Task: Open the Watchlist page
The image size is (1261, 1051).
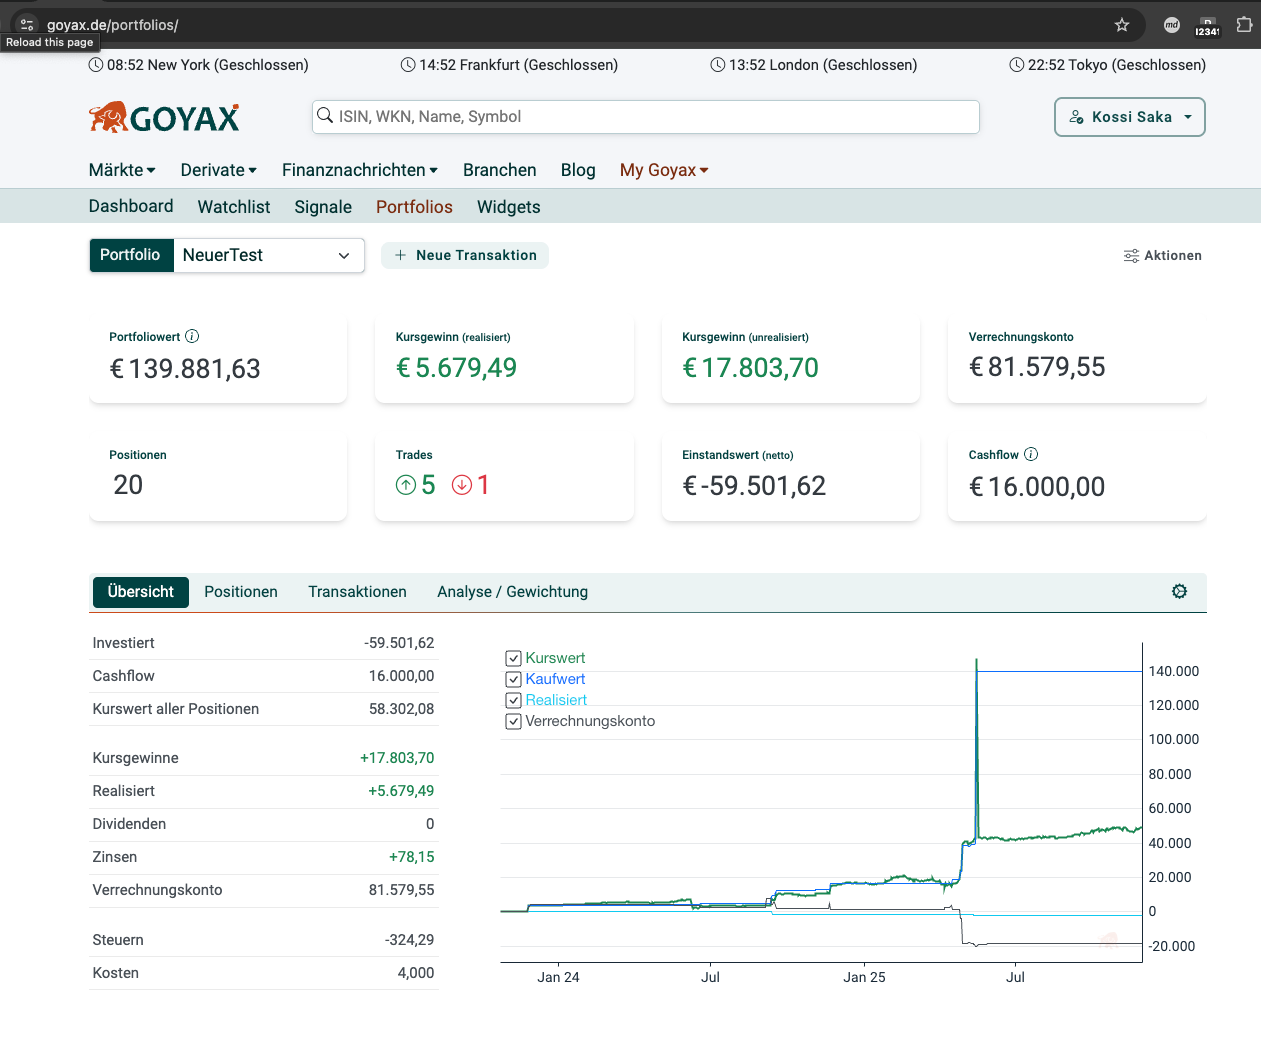Action: coord(233,206)
